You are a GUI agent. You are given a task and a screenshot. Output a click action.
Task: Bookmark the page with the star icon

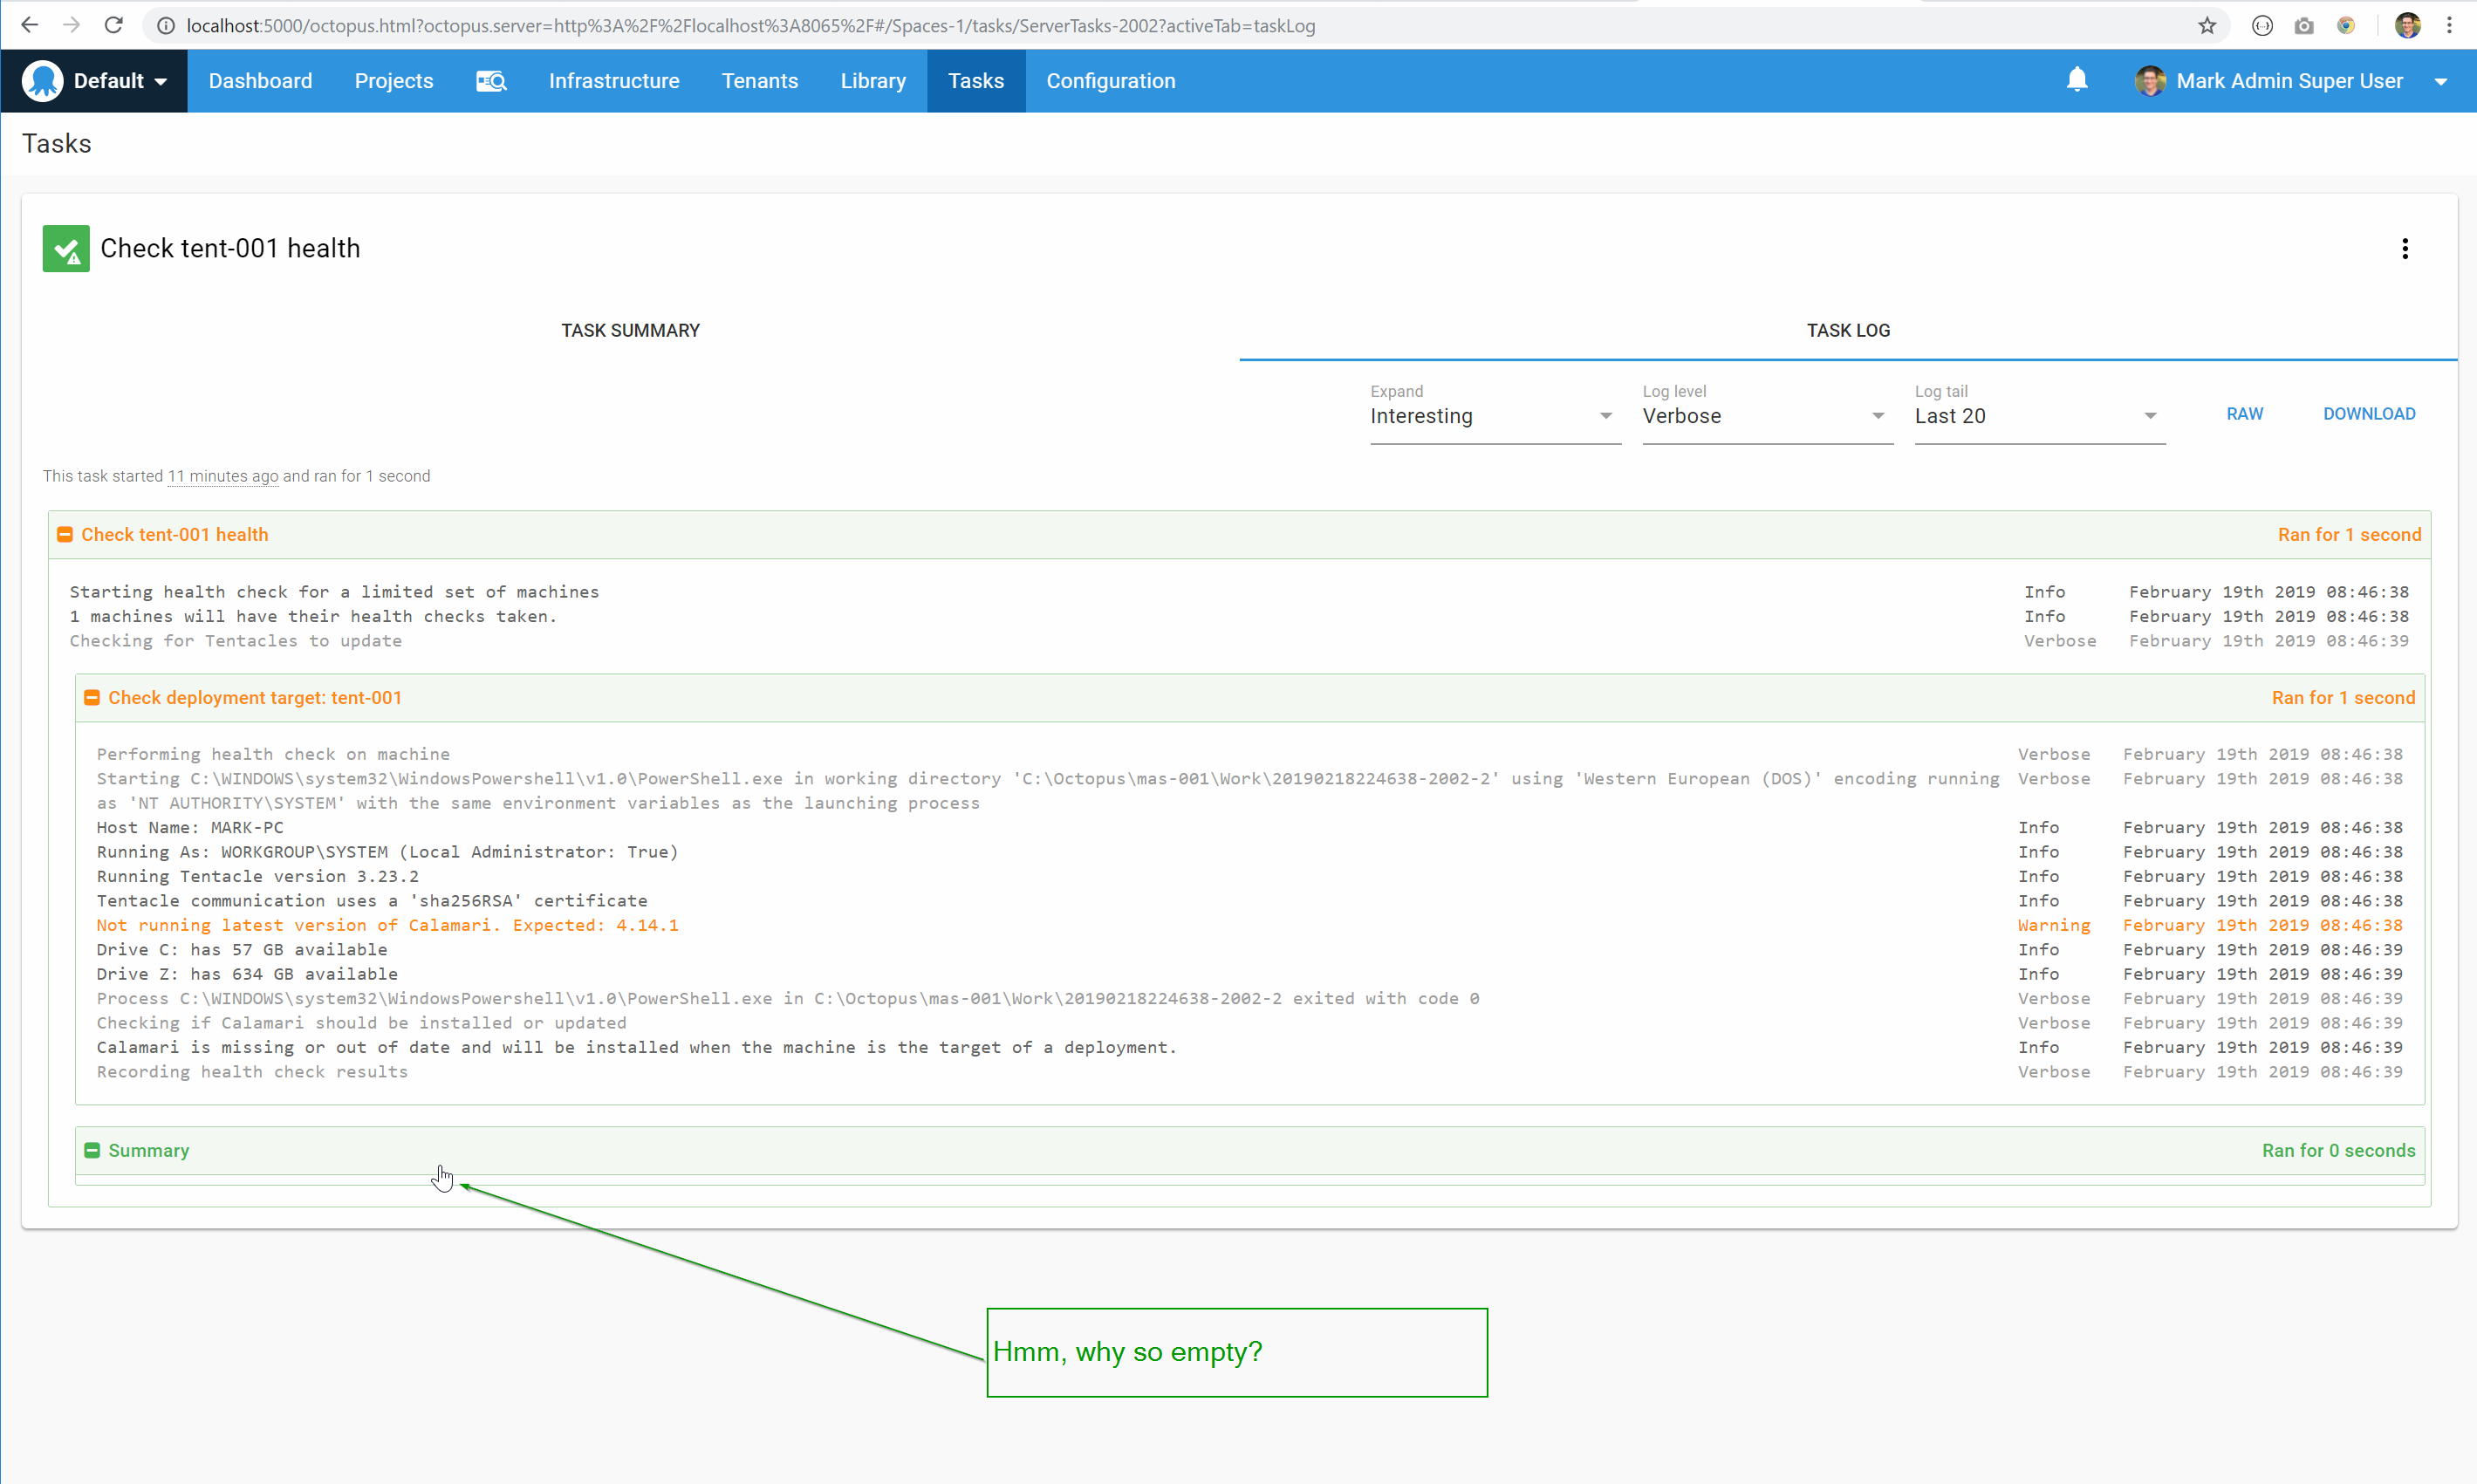click(x=2206, y=26)
